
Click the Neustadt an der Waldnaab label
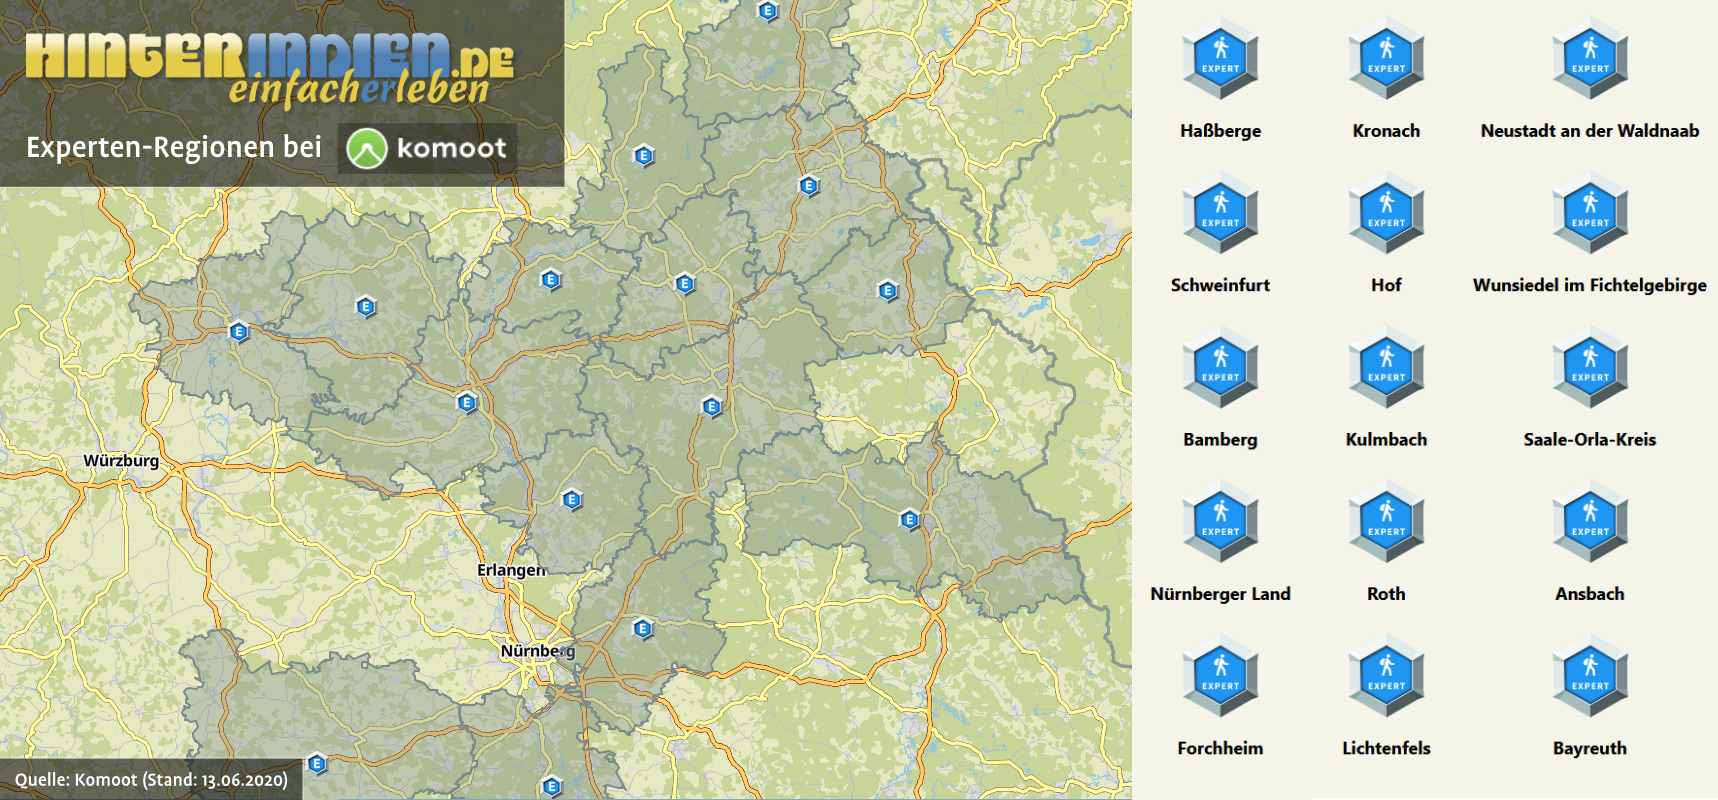pyautogui.click(x=1590, y=131)
